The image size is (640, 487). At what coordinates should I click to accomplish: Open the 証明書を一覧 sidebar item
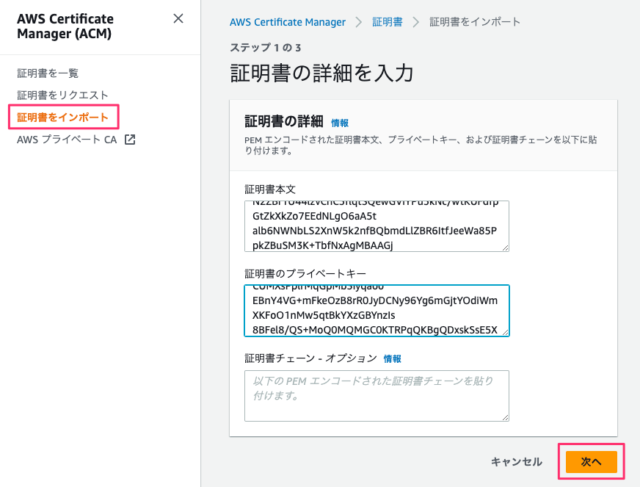[x=47, y=73]
